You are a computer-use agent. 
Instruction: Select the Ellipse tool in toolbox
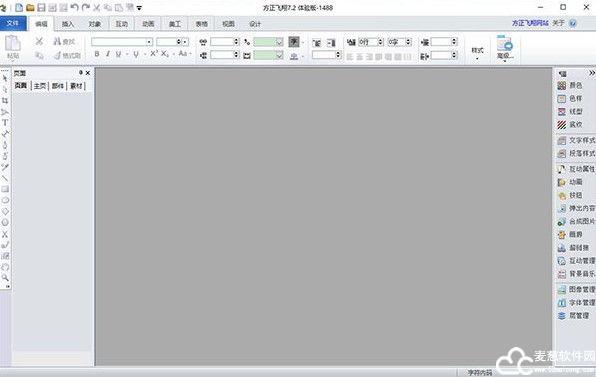(x=5, y=200)
